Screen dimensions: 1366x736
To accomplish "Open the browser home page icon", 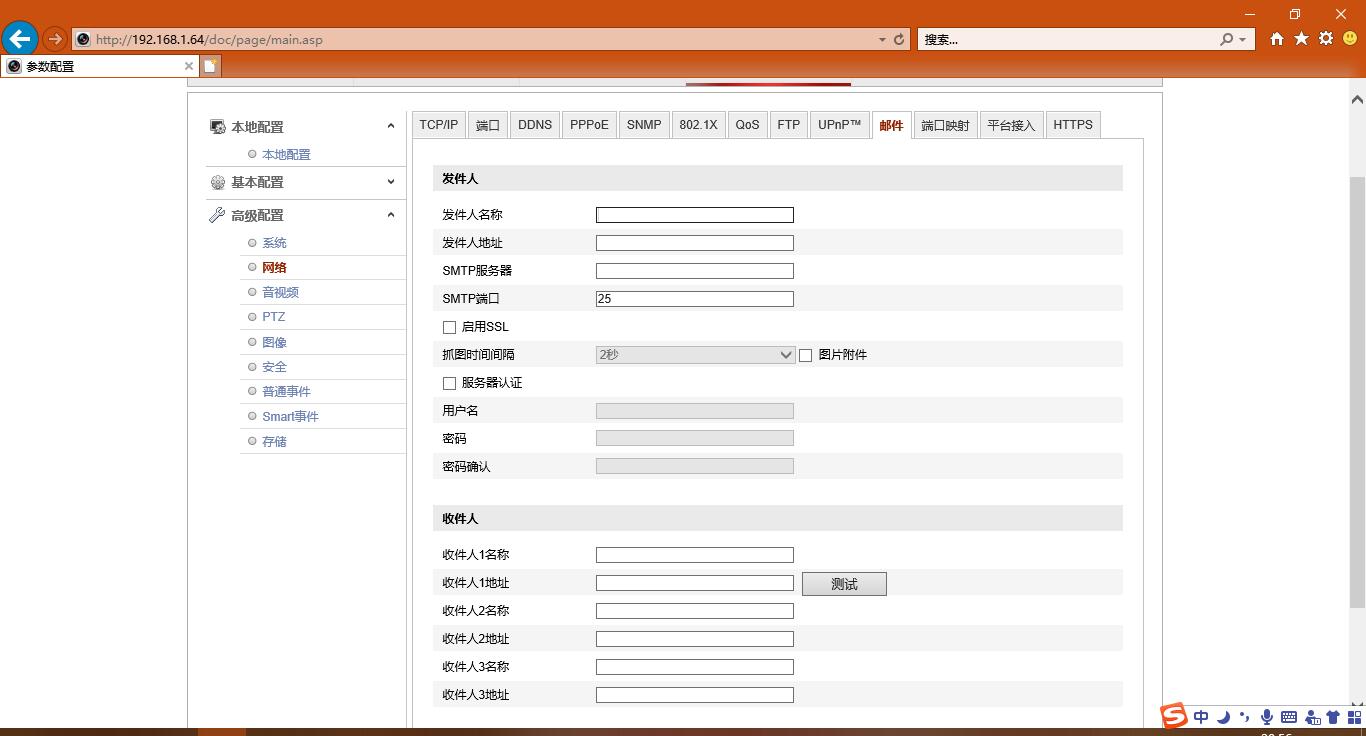I will [1277, 39].
